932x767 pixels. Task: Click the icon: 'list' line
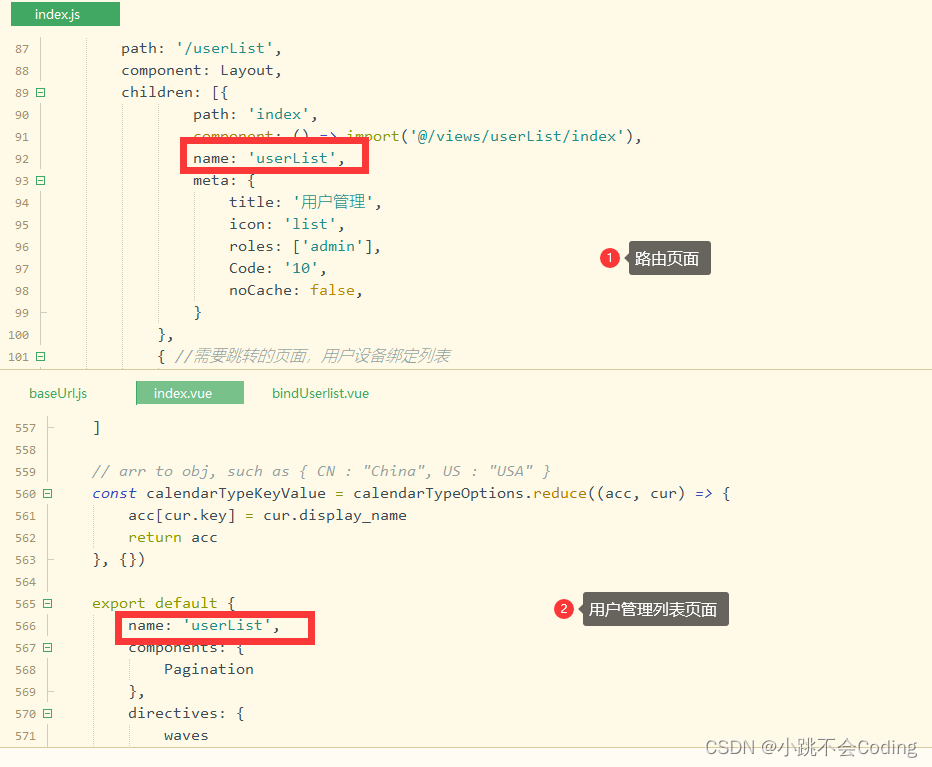coord(286,224)
